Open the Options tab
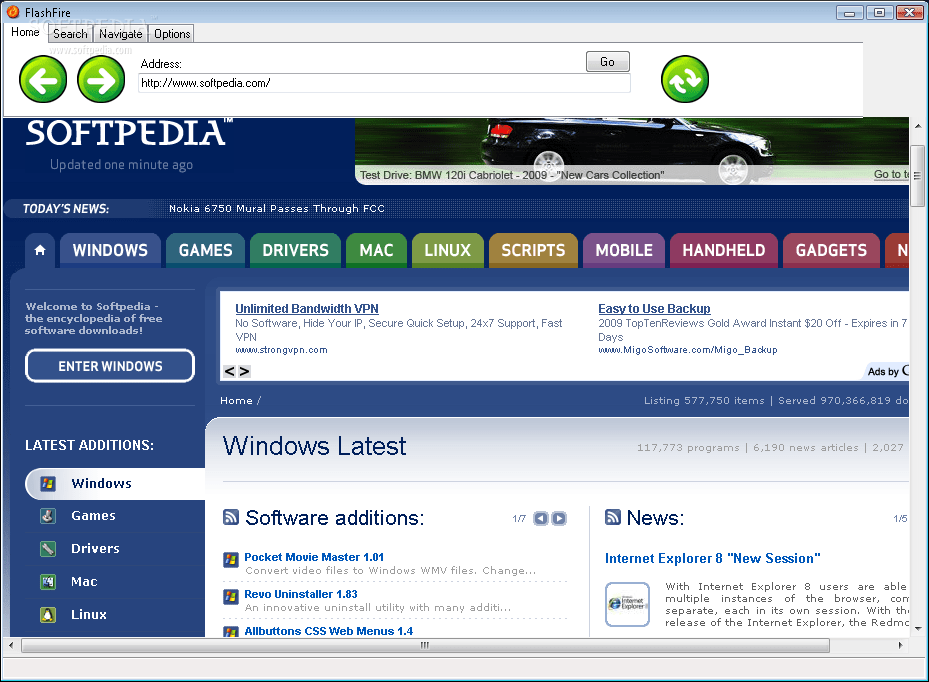This screenshot has height=682, width=929. (x=172, y=34)
